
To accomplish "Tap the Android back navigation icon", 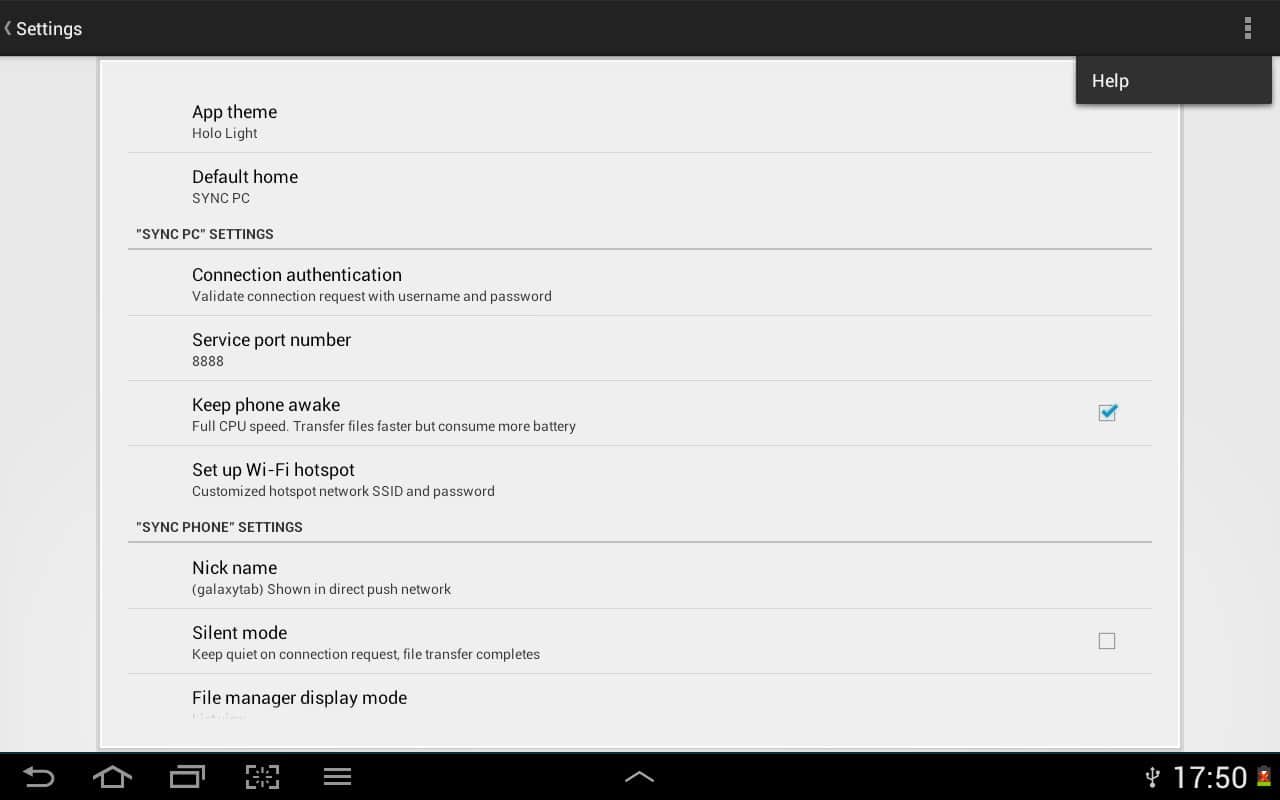I will point(39,777).
